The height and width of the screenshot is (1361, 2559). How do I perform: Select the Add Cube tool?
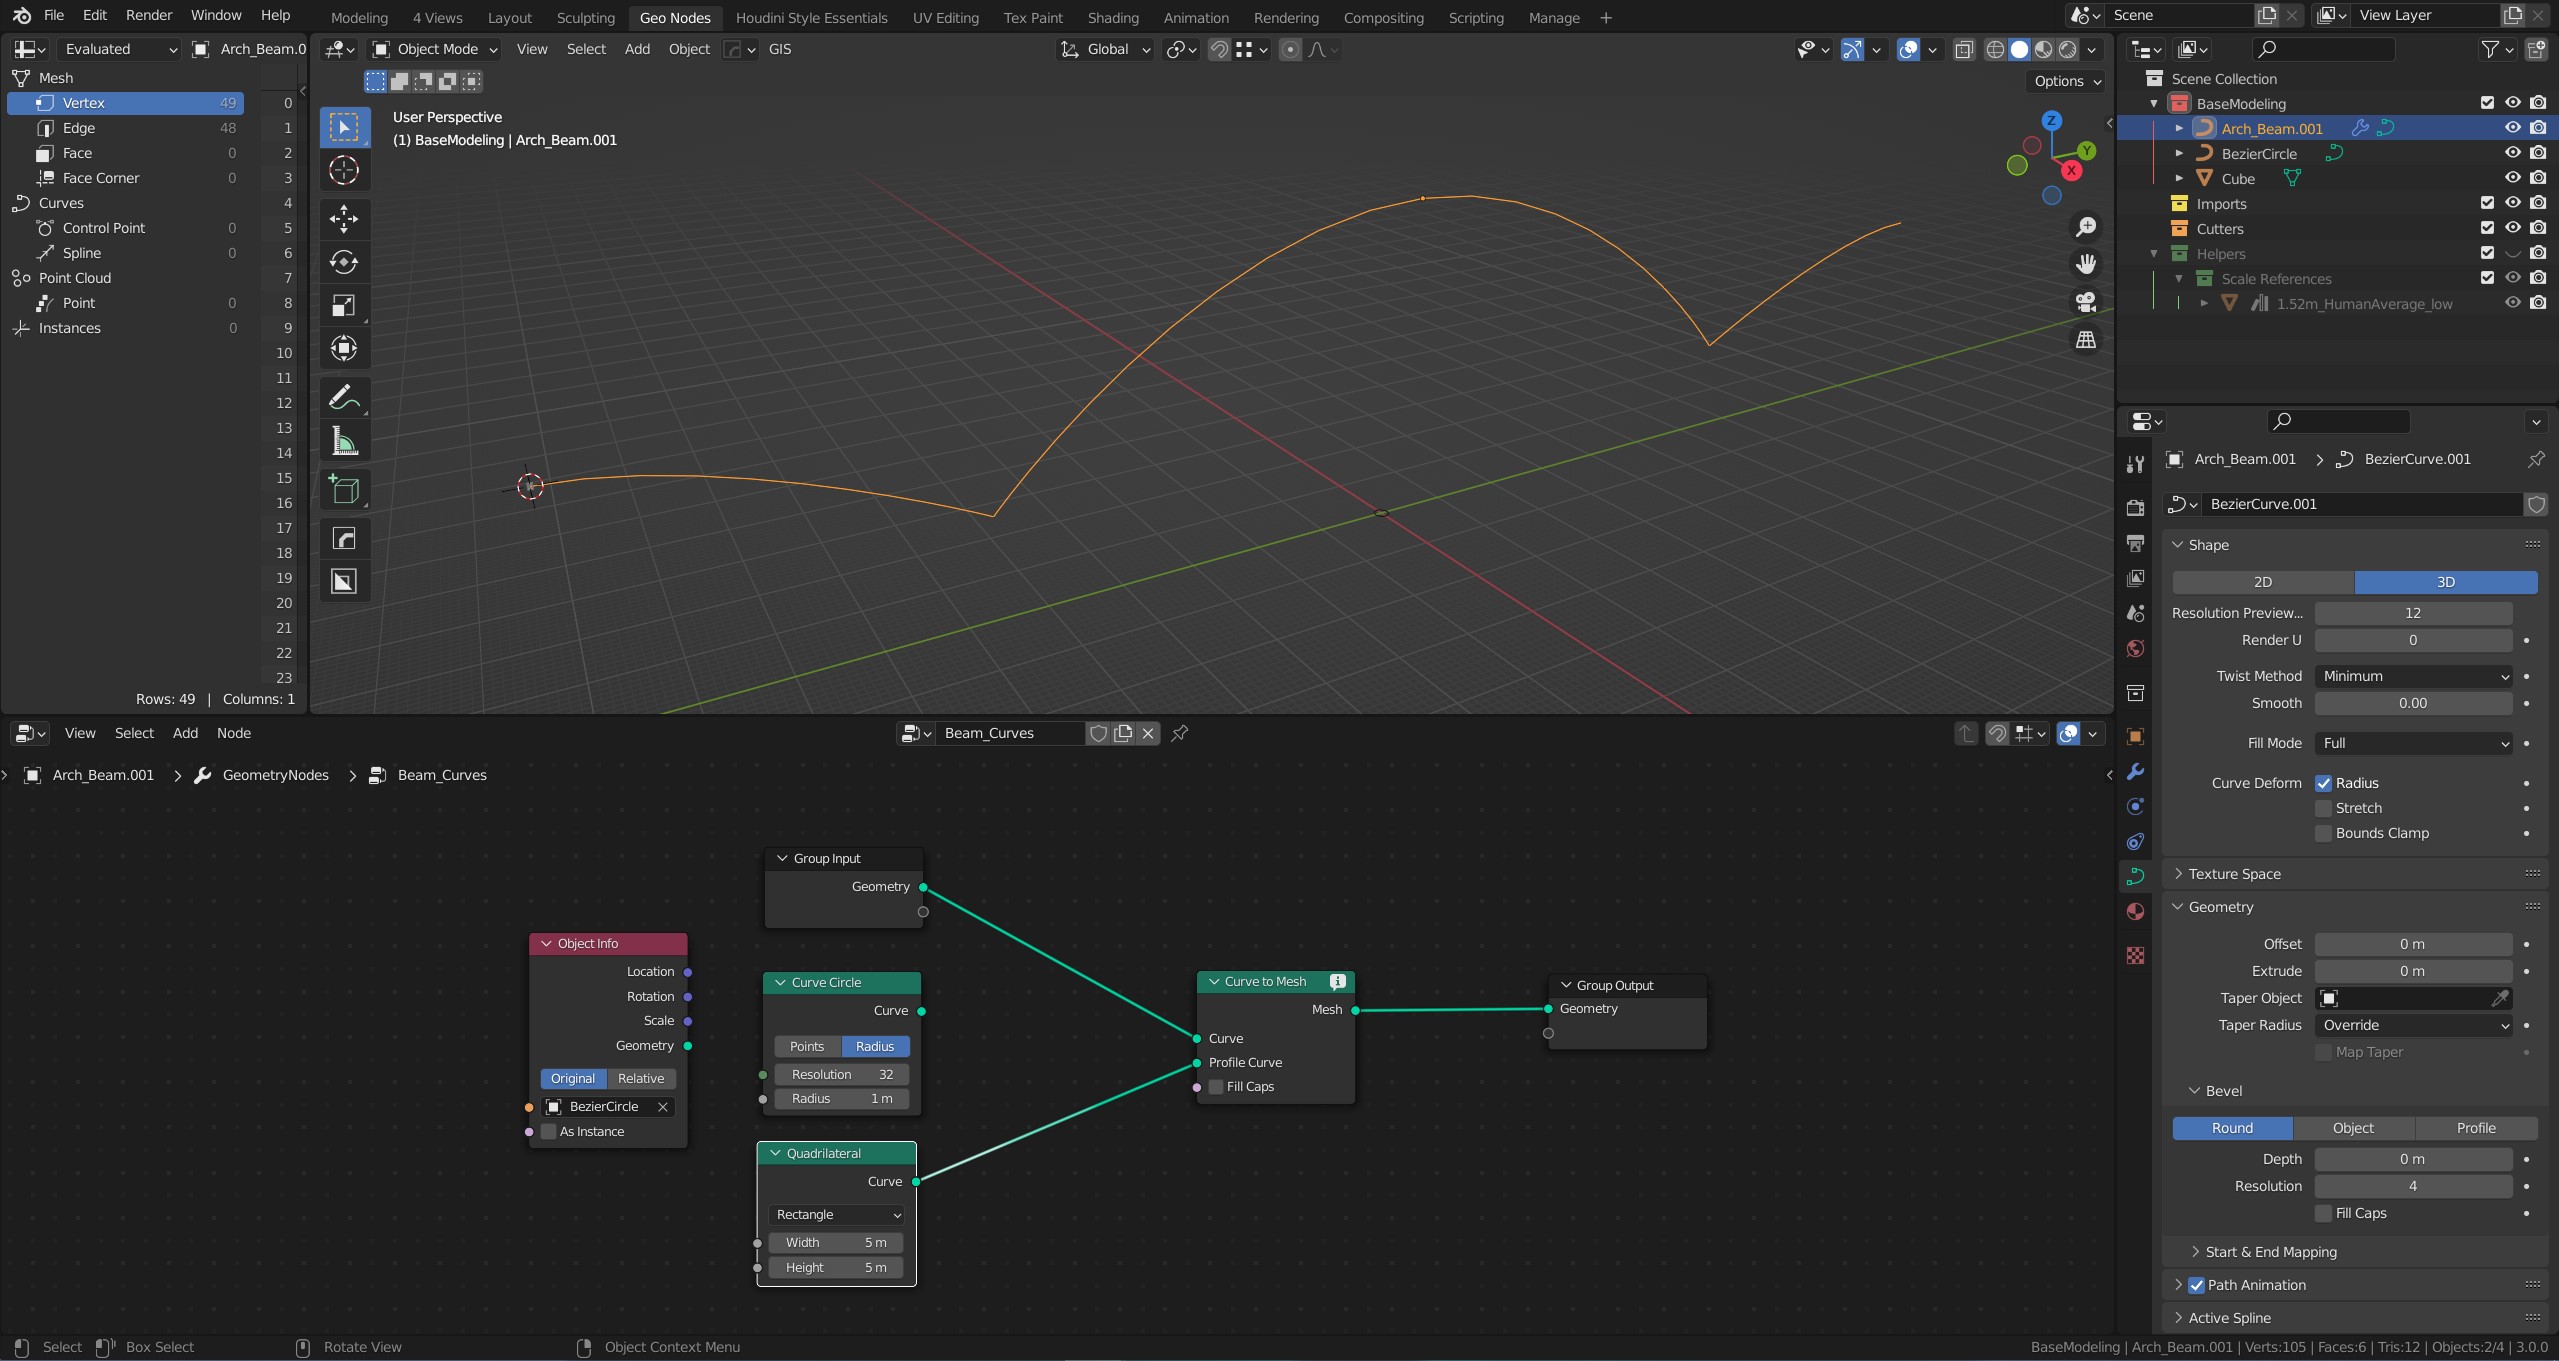[x=344, y=490]
